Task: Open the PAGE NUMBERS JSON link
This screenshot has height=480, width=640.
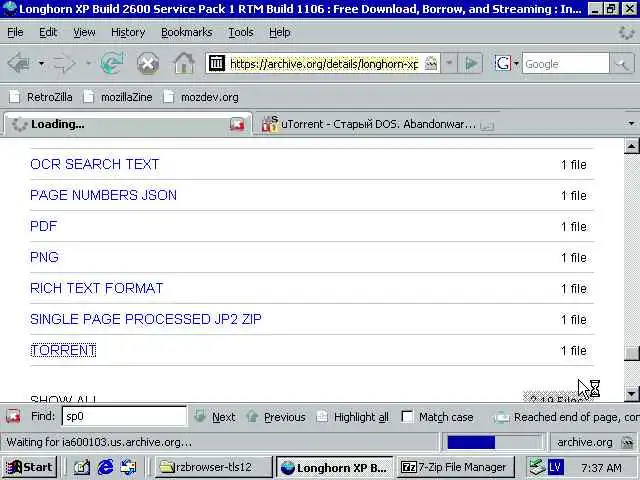Action: pos(103,195)
